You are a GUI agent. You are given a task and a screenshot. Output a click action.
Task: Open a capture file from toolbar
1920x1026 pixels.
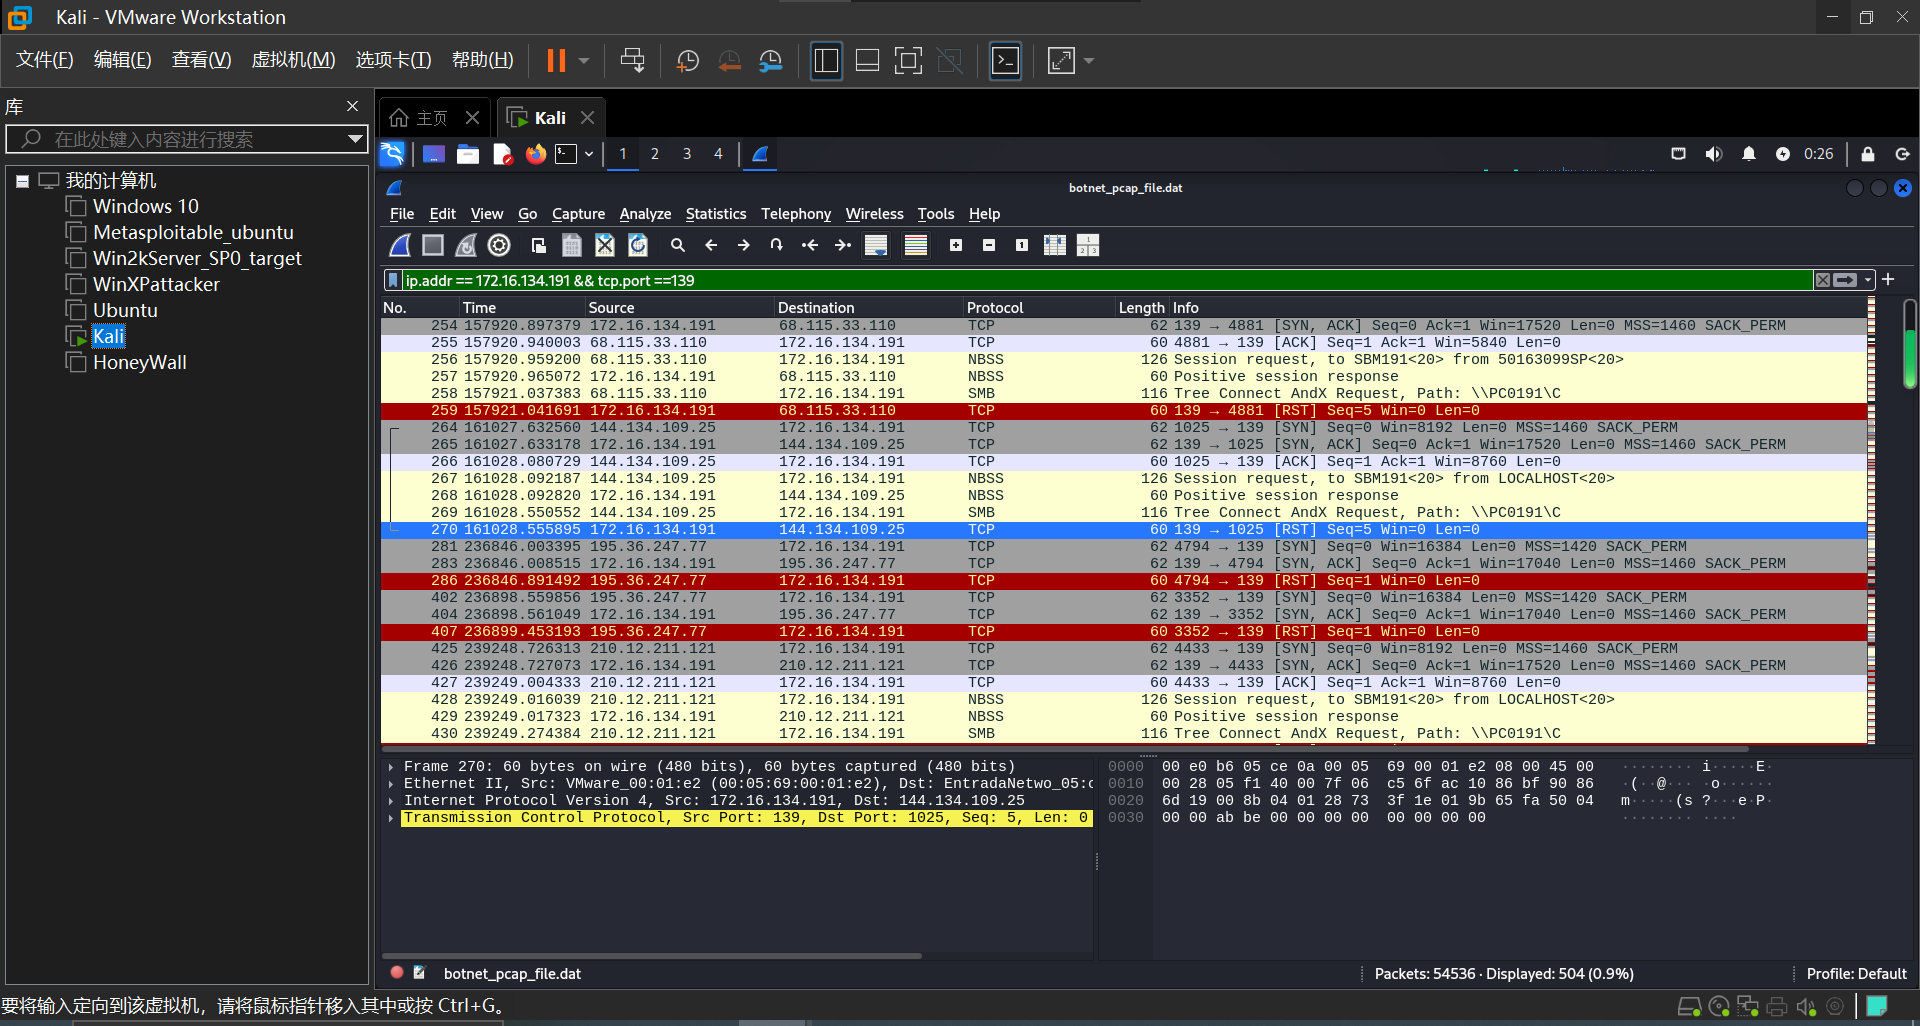(x=539, y=245)
